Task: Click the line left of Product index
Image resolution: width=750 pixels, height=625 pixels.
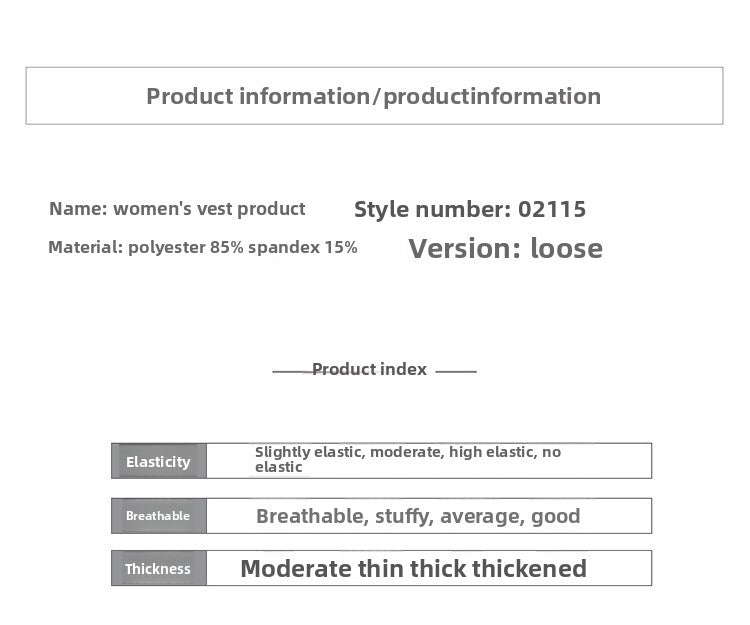Action: pyautogui.click(x=292, y=371)
